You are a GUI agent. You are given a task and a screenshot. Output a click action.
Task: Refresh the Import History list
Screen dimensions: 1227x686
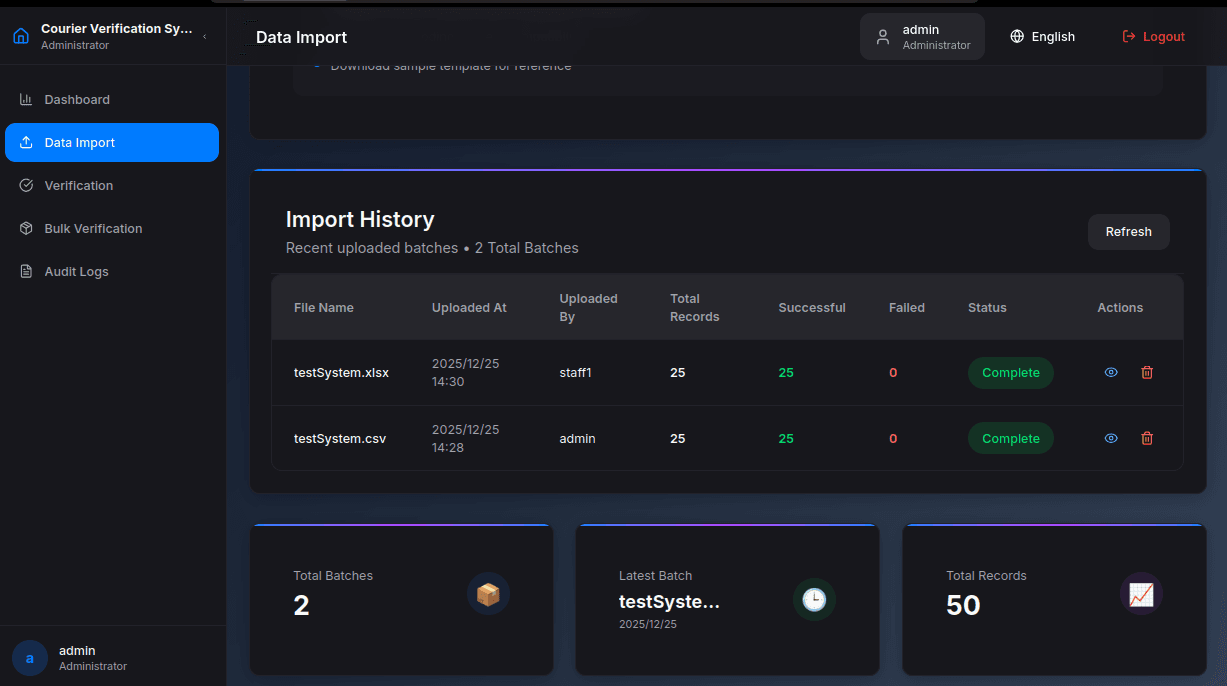[x=1128, y=232]
